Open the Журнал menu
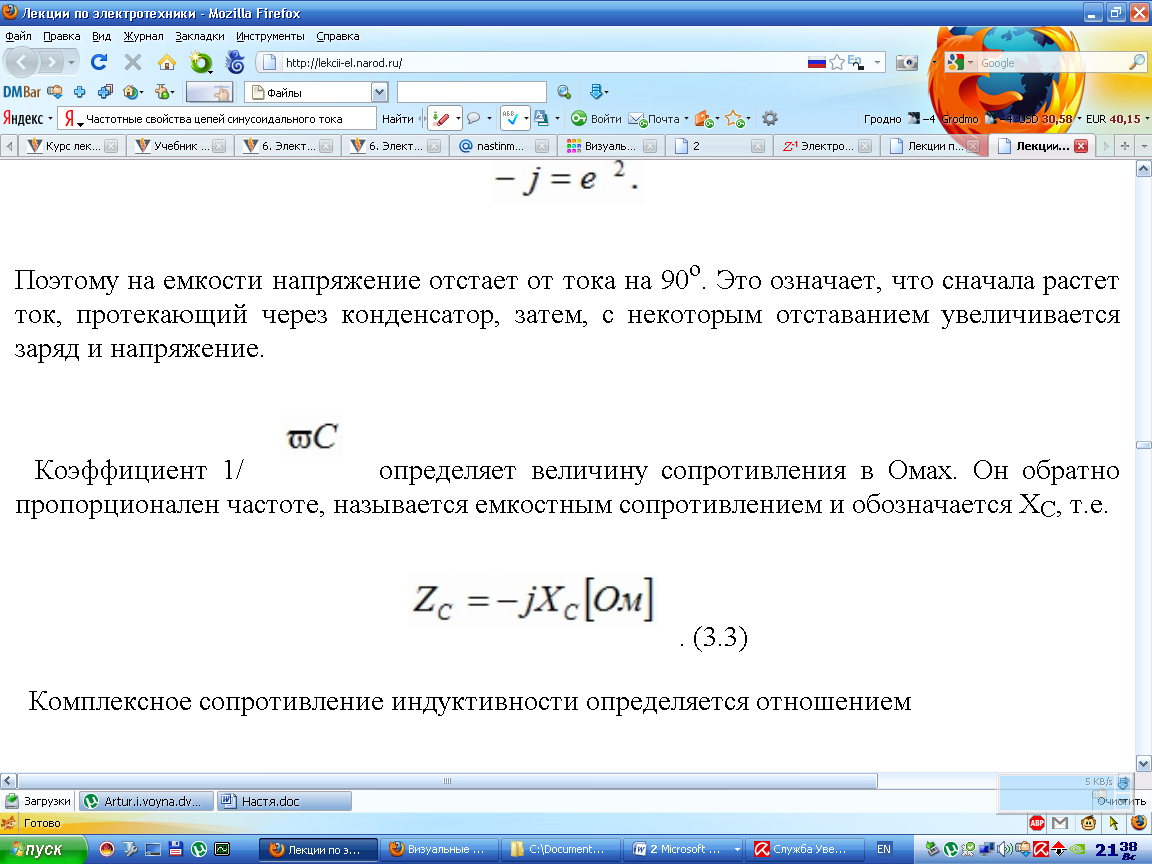 (143, 36)
